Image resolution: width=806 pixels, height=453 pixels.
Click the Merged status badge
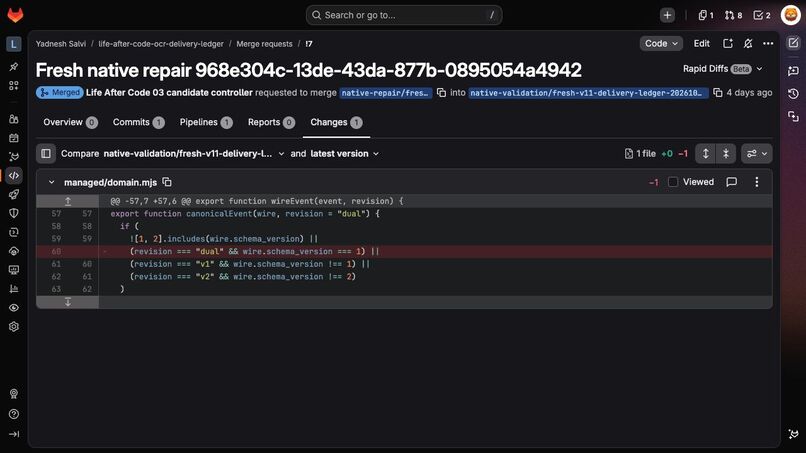(60, 93)
